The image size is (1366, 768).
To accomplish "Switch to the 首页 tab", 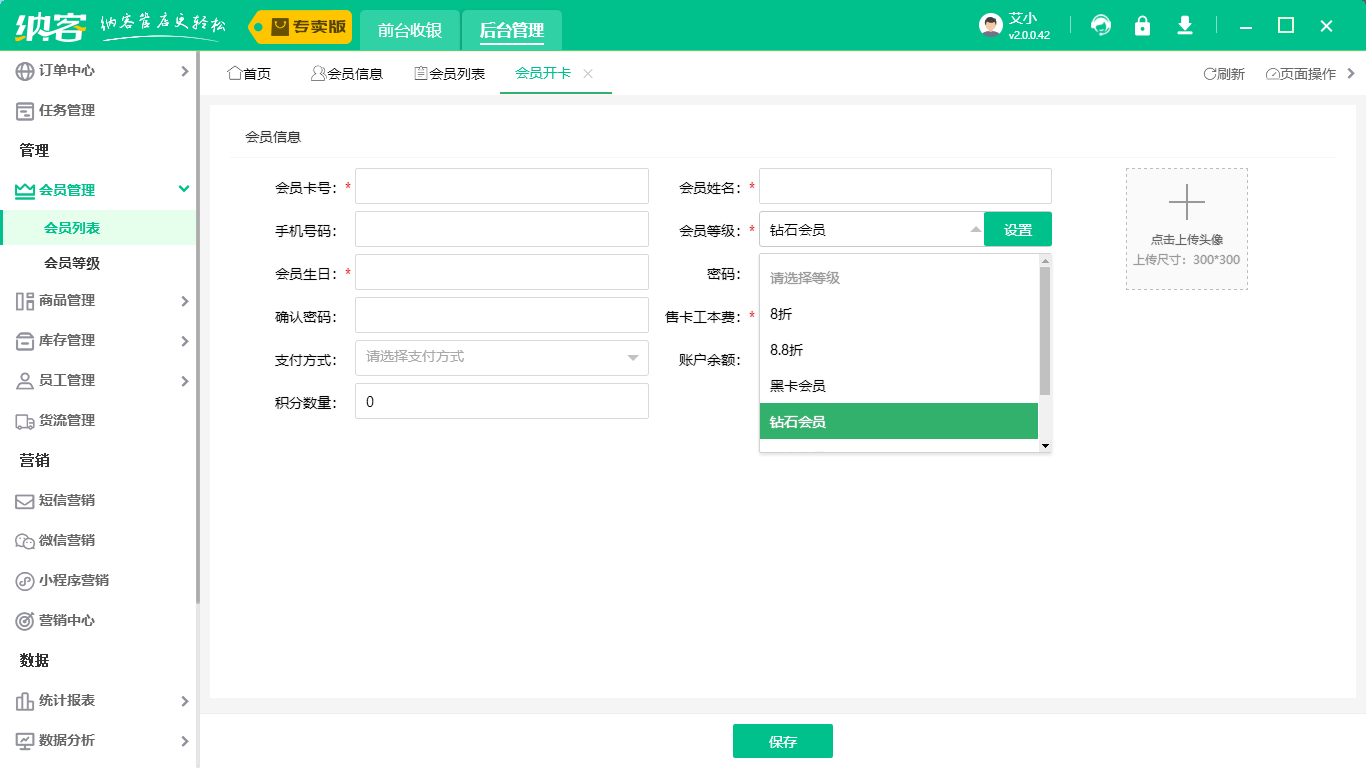I will pyautogui.click(x=248, y=72).
